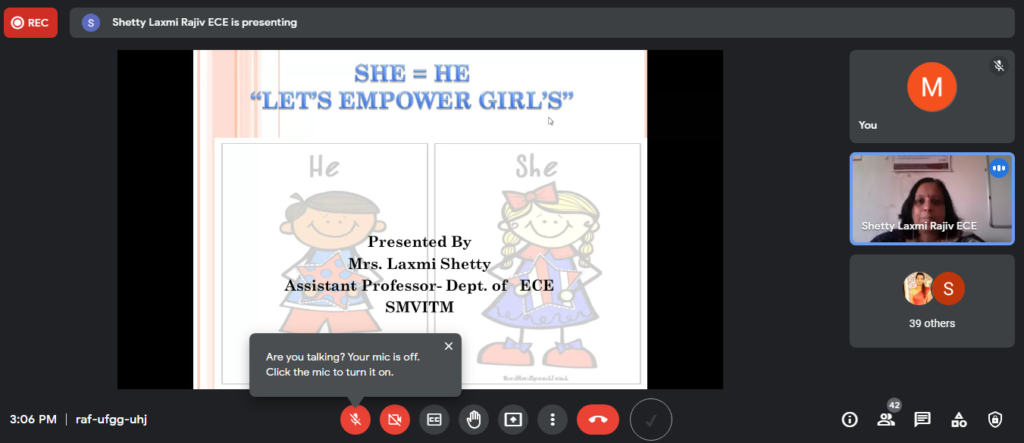This screenshot has height=443, width=1024.
Task: Leave the call with the red hang-up button
Action: [x=598, y=419]
